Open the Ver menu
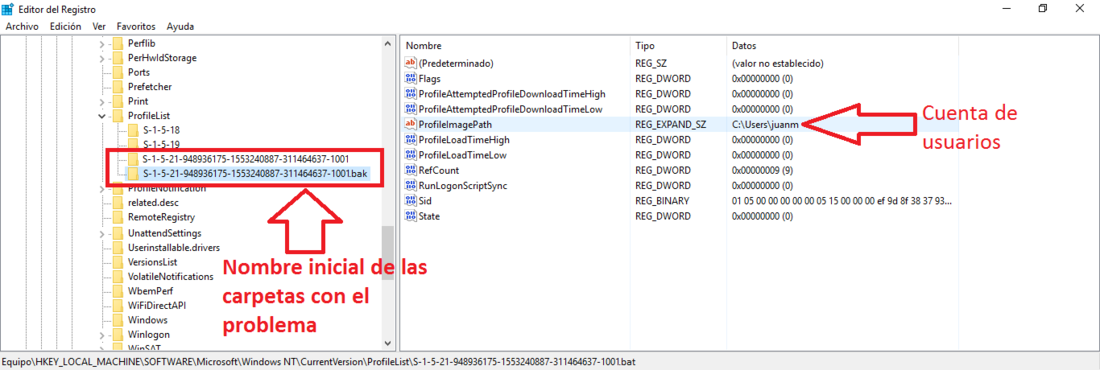This screenshot has height=370, width=1100. click(x=99, y=26)
